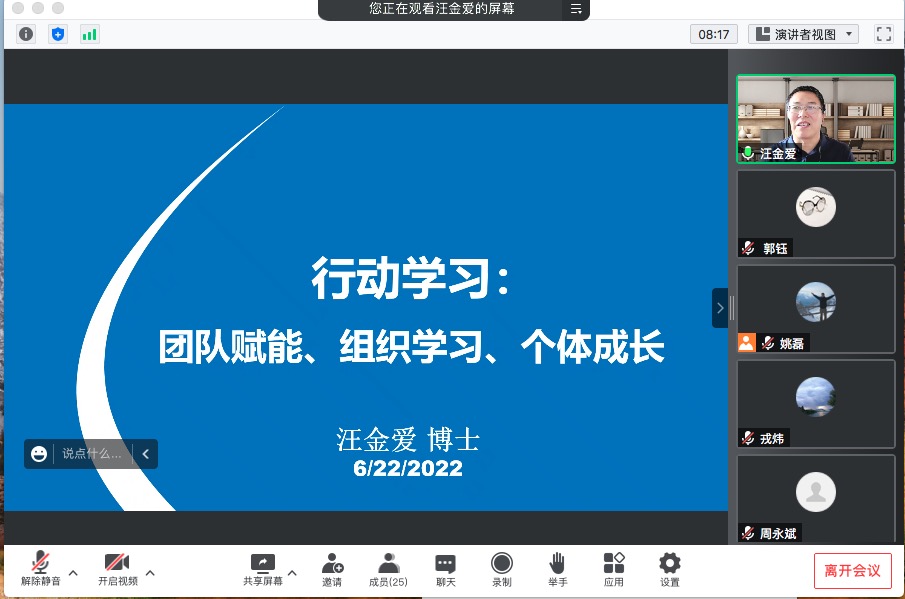Image resolution: width=905 pixels, height=599 pixels.
Task: Open meeting information icon
Action: (26, 34)
